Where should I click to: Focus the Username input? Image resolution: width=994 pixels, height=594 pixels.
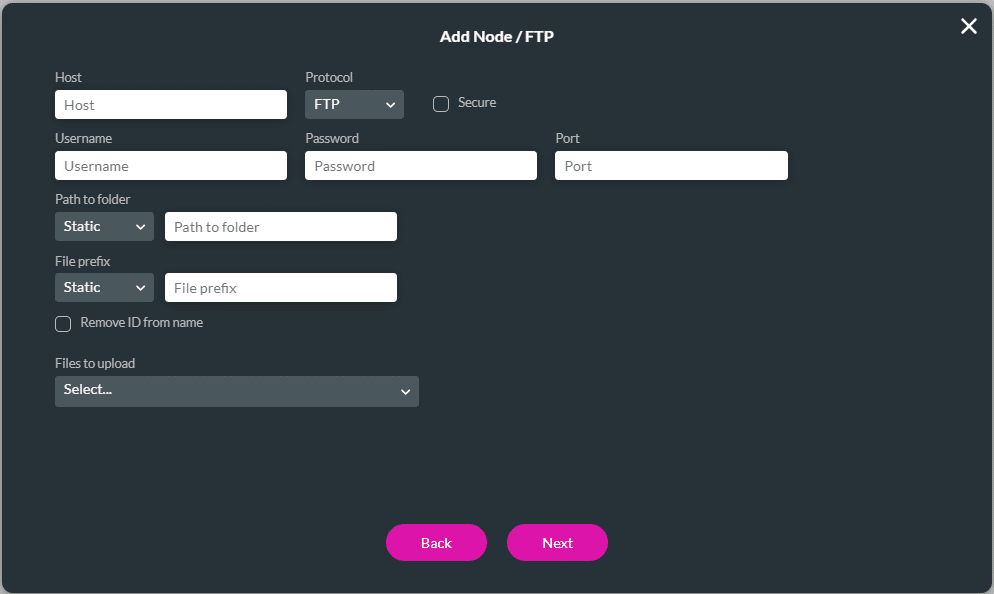[170, 165]
